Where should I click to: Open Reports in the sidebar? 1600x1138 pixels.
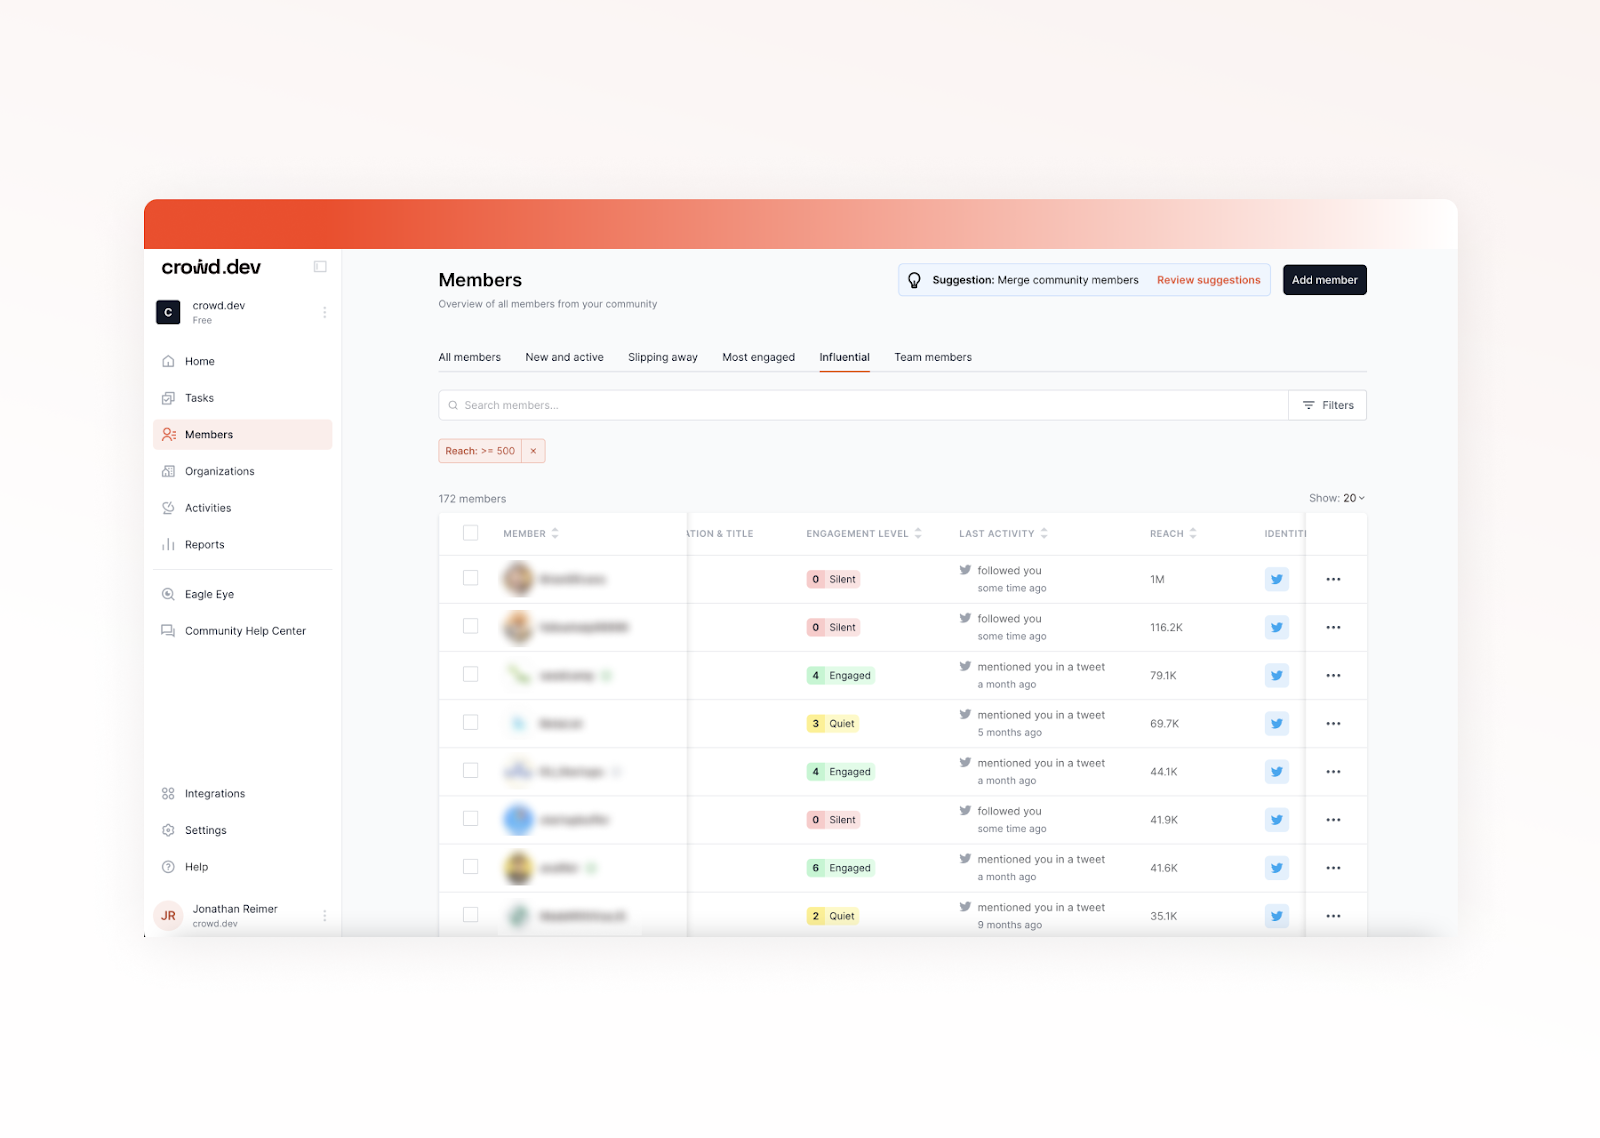pos(242,545)
